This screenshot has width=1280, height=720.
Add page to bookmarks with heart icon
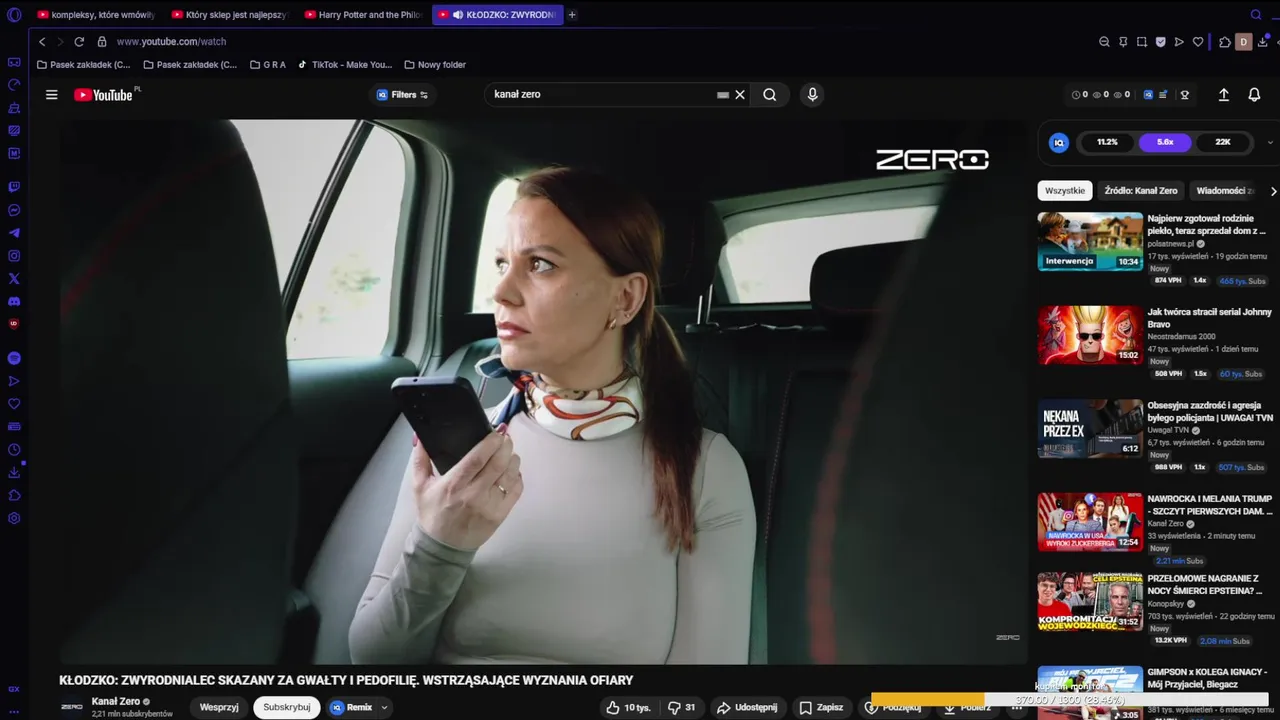tap(1198, 42)
